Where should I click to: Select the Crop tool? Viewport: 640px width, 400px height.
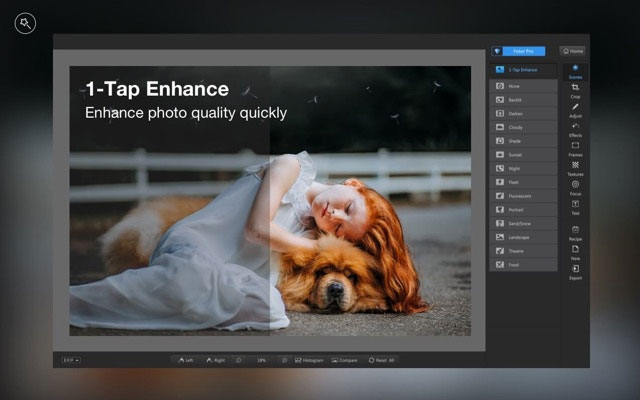575,91
